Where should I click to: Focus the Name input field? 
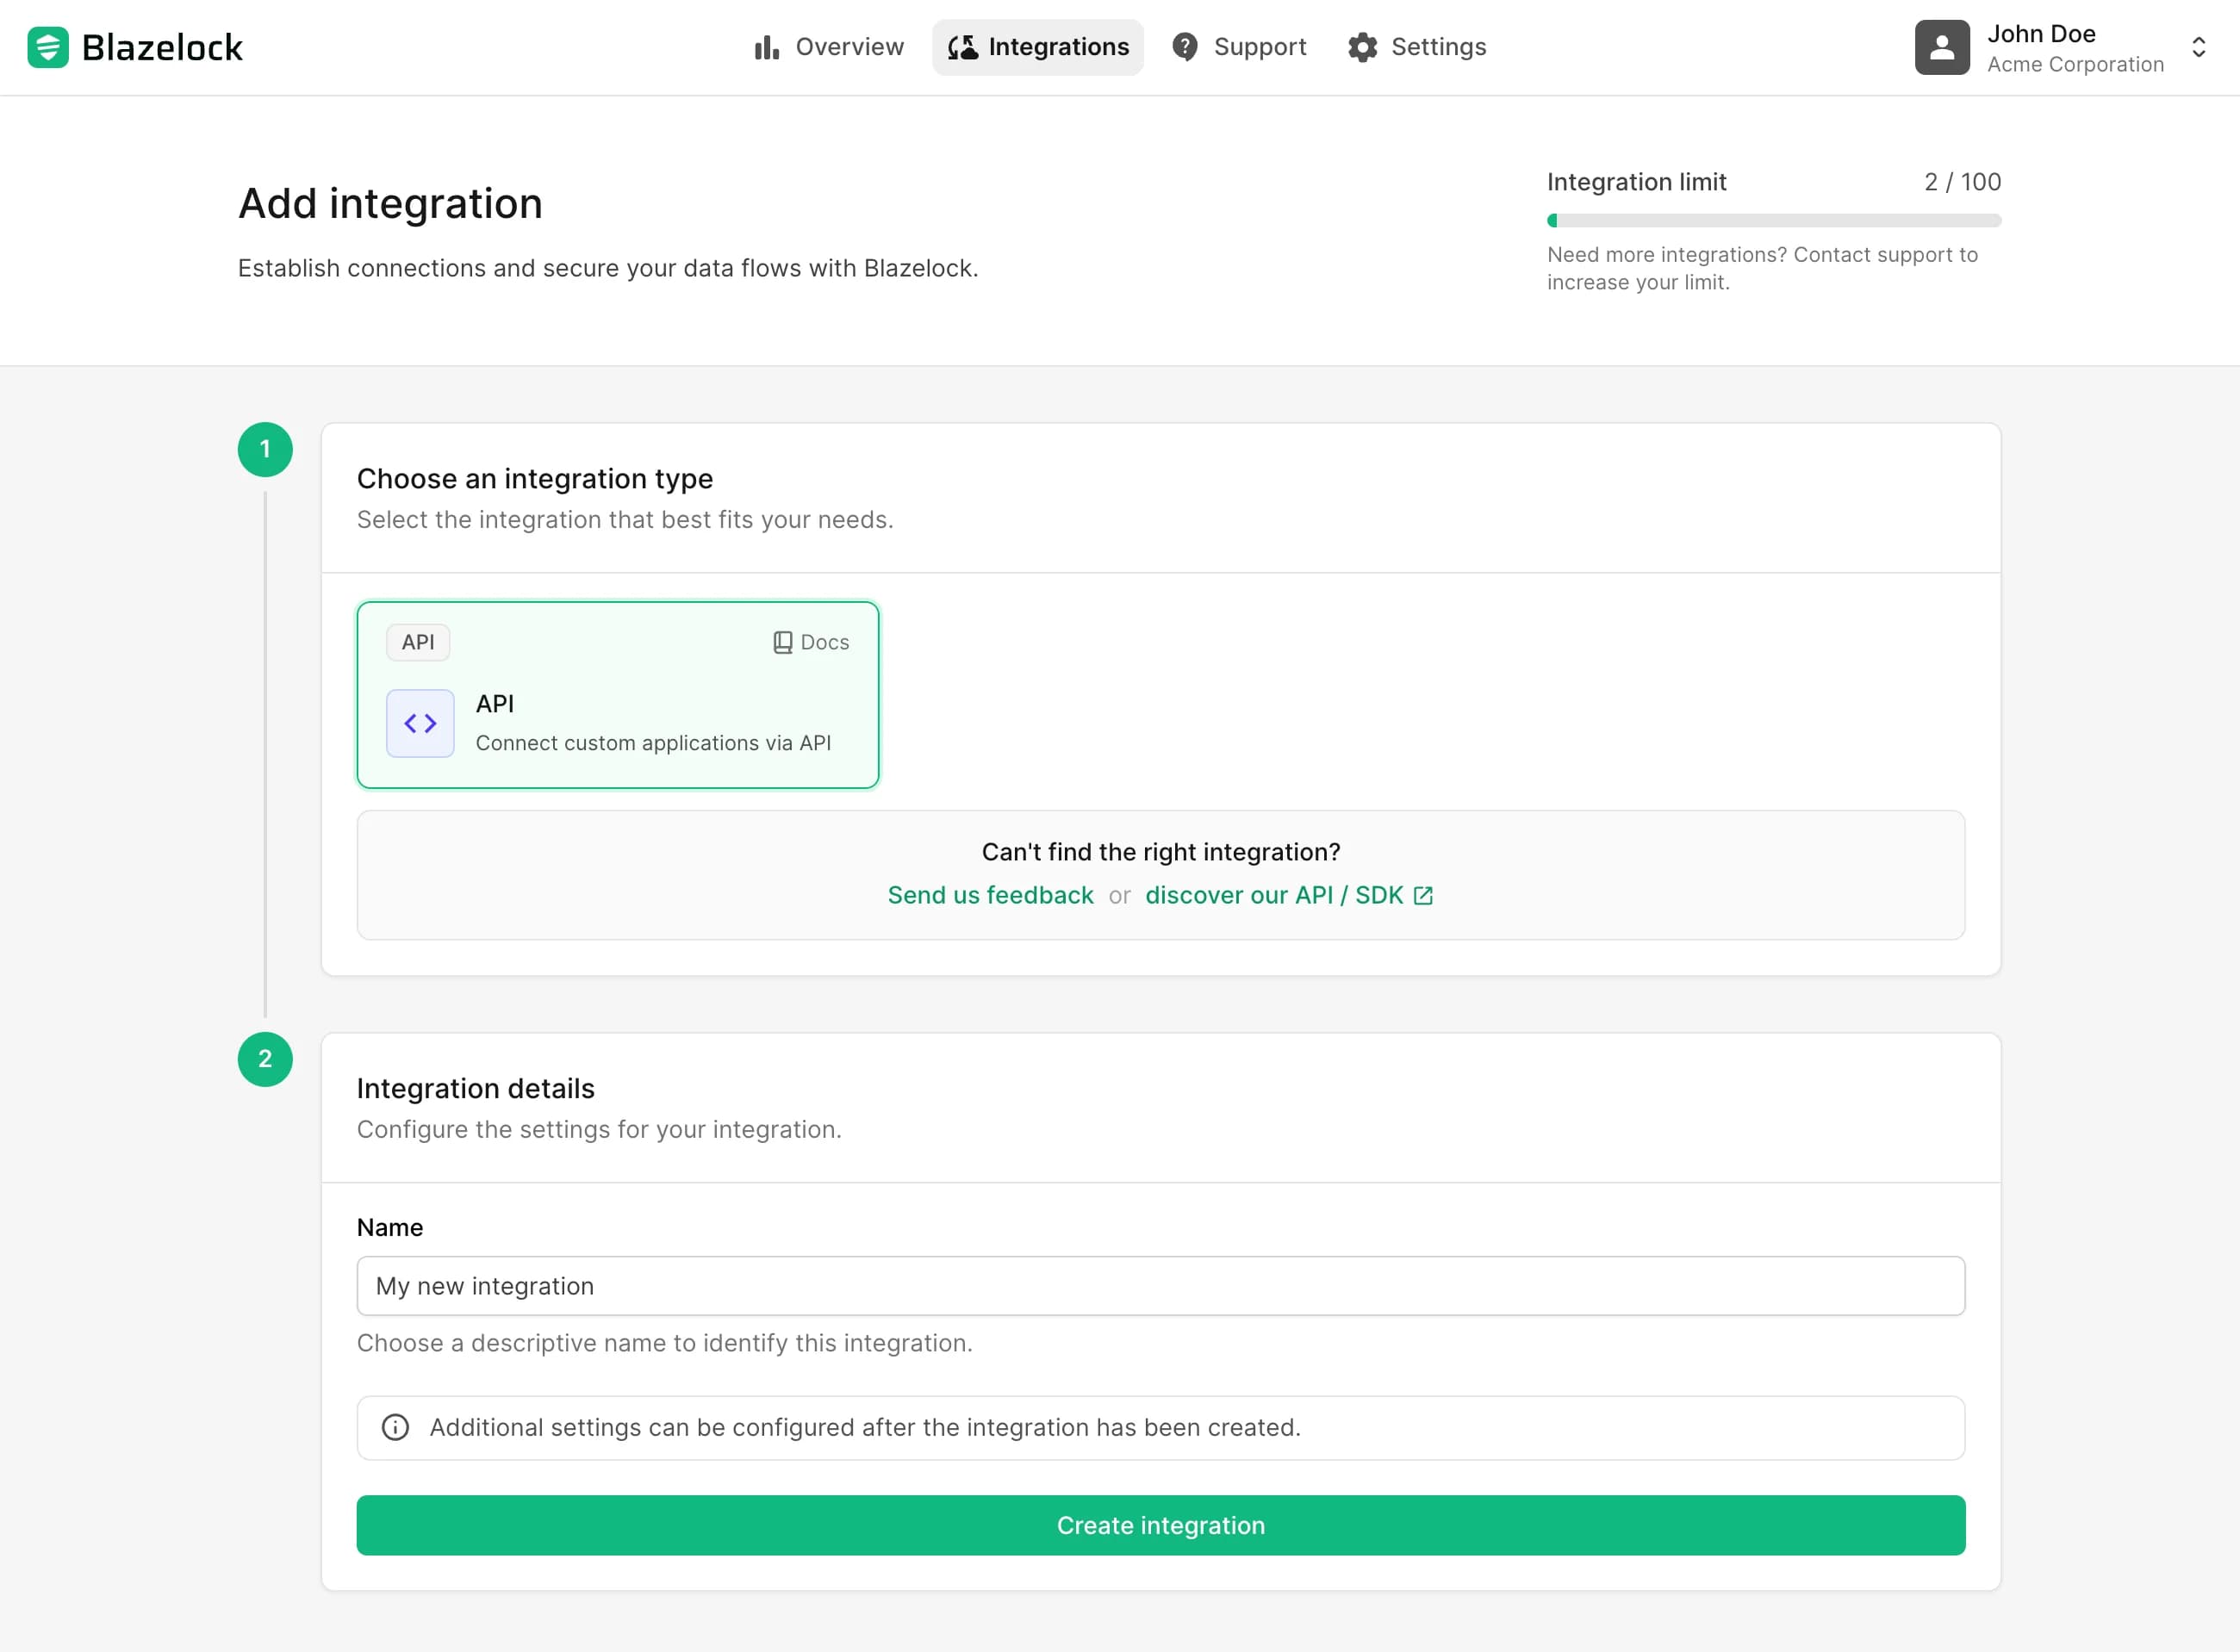1160,1286
